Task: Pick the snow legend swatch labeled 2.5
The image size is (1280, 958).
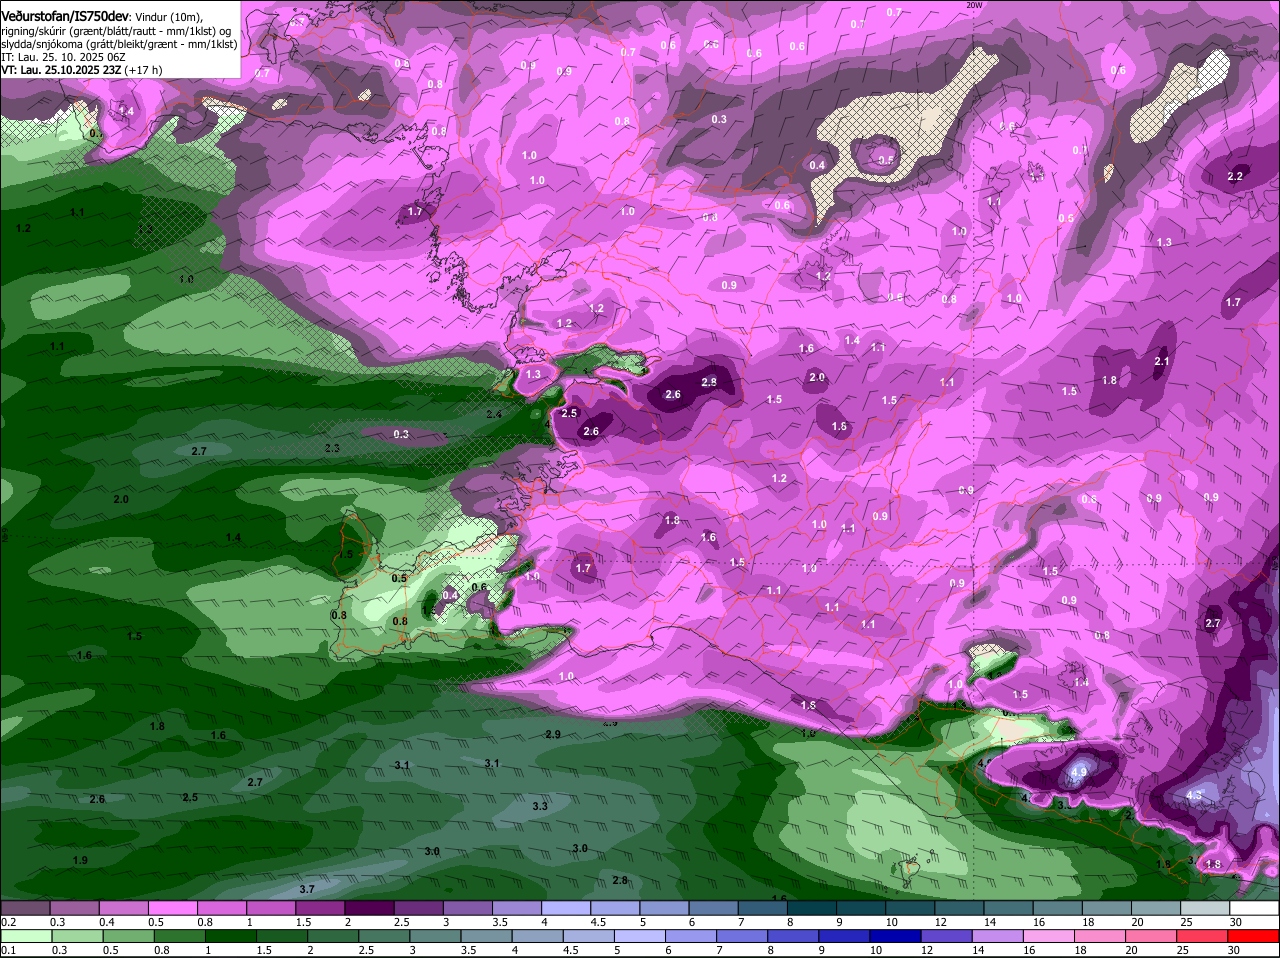Action: tap(417, 908)
